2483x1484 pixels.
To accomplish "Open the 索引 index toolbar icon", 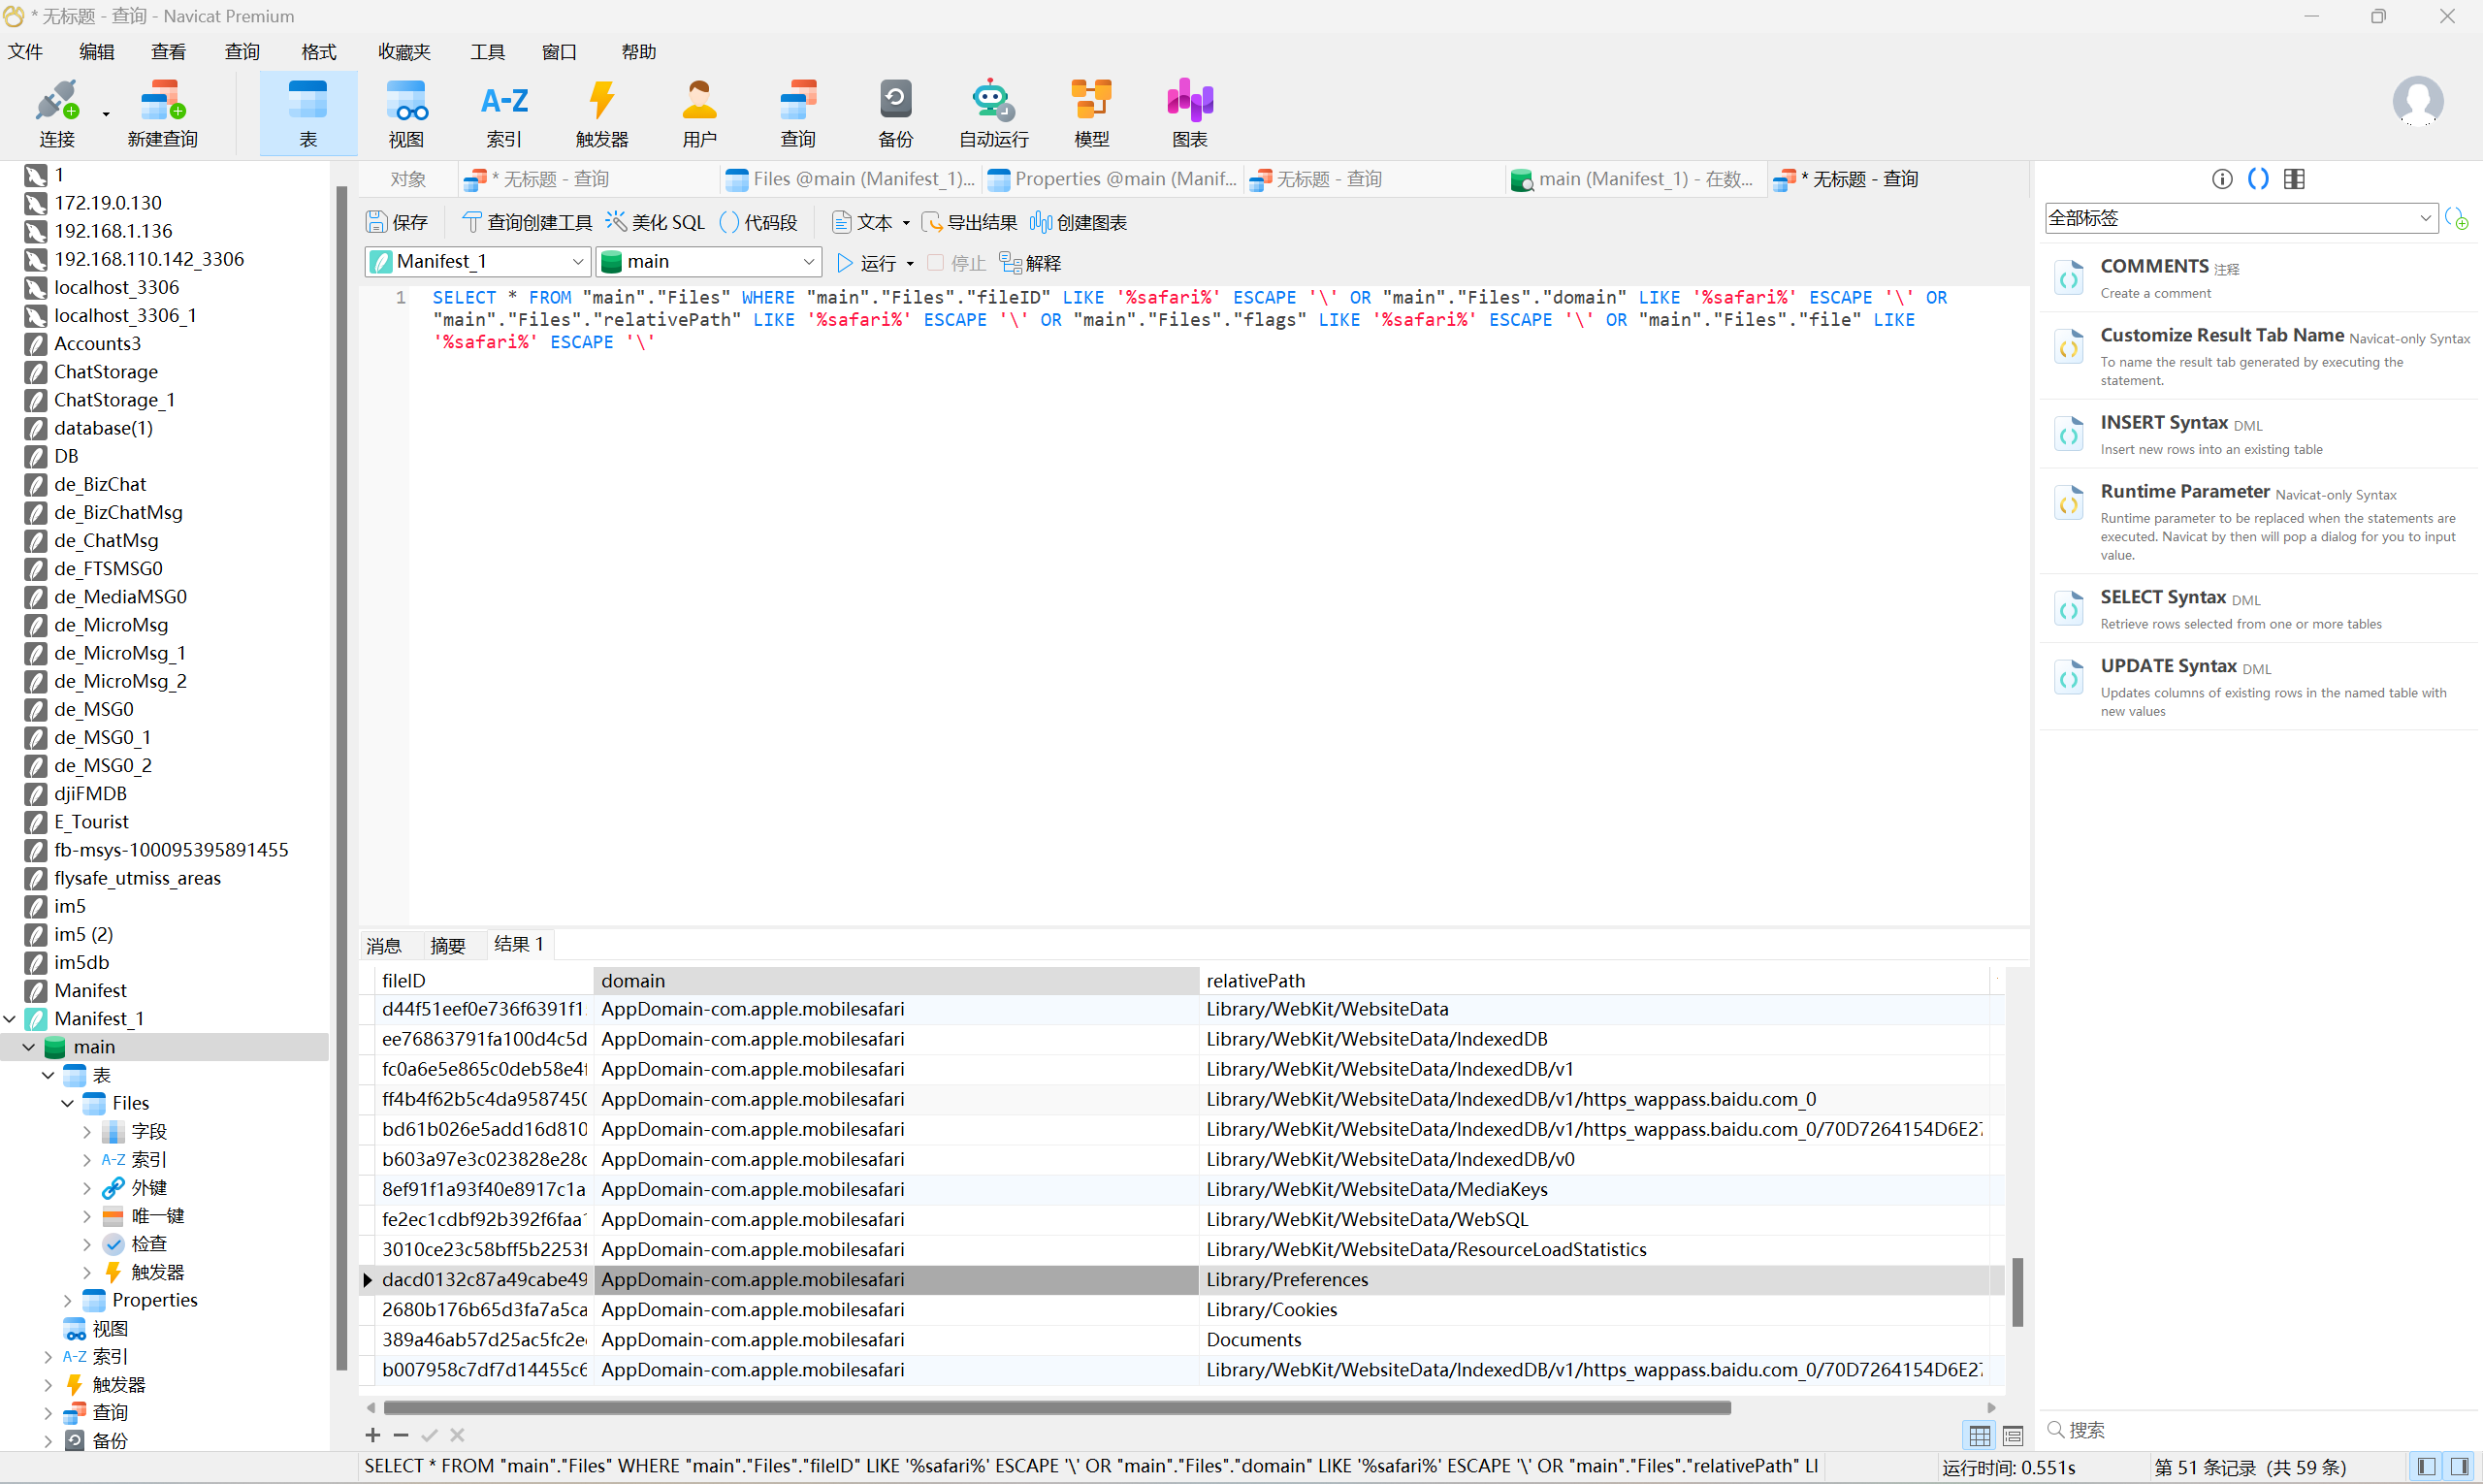I will click(504, 114).
